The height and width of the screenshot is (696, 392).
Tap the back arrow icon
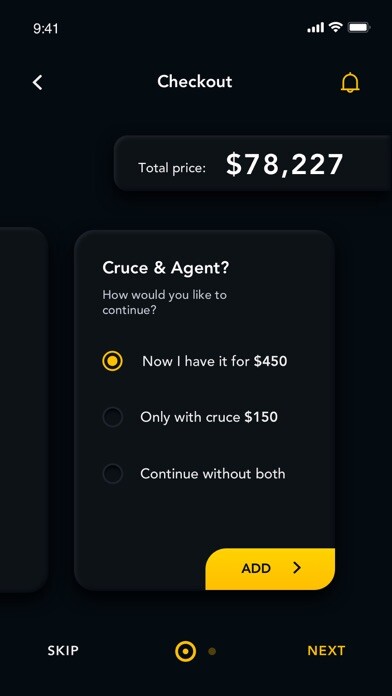pos(38,83)
